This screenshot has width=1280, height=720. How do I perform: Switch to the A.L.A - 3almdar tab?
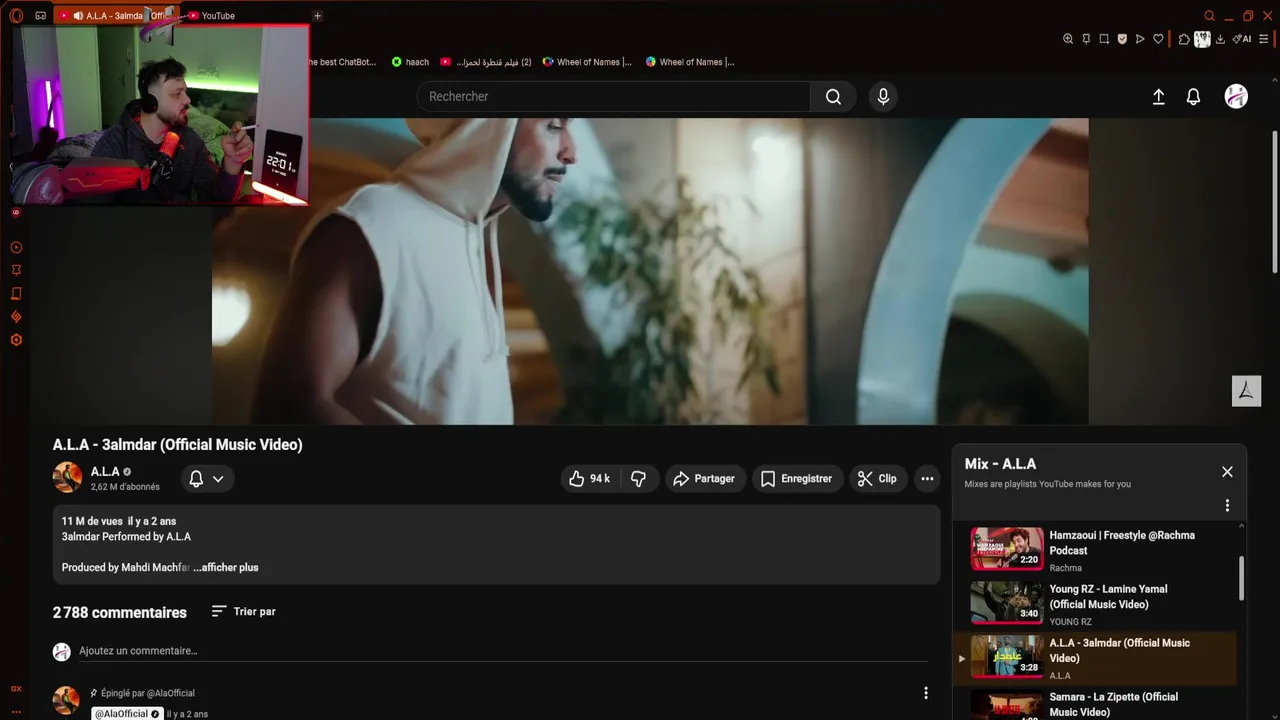[x=118, y=16]
